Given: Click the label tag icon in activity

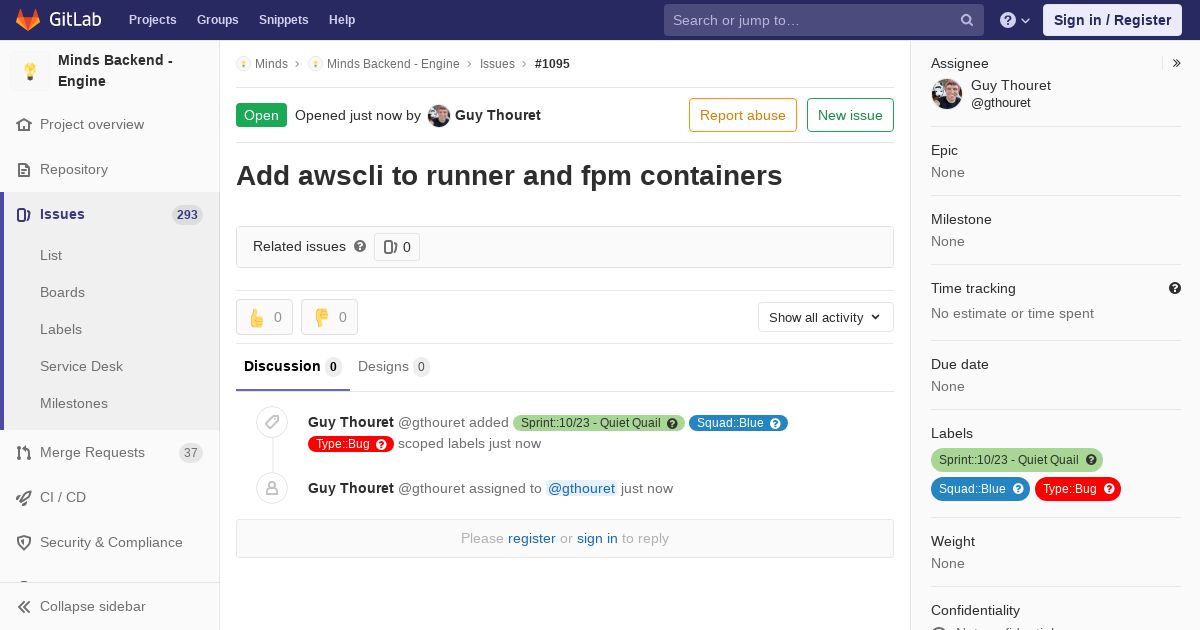Looking at the screenshot, I should pos(272,422).
